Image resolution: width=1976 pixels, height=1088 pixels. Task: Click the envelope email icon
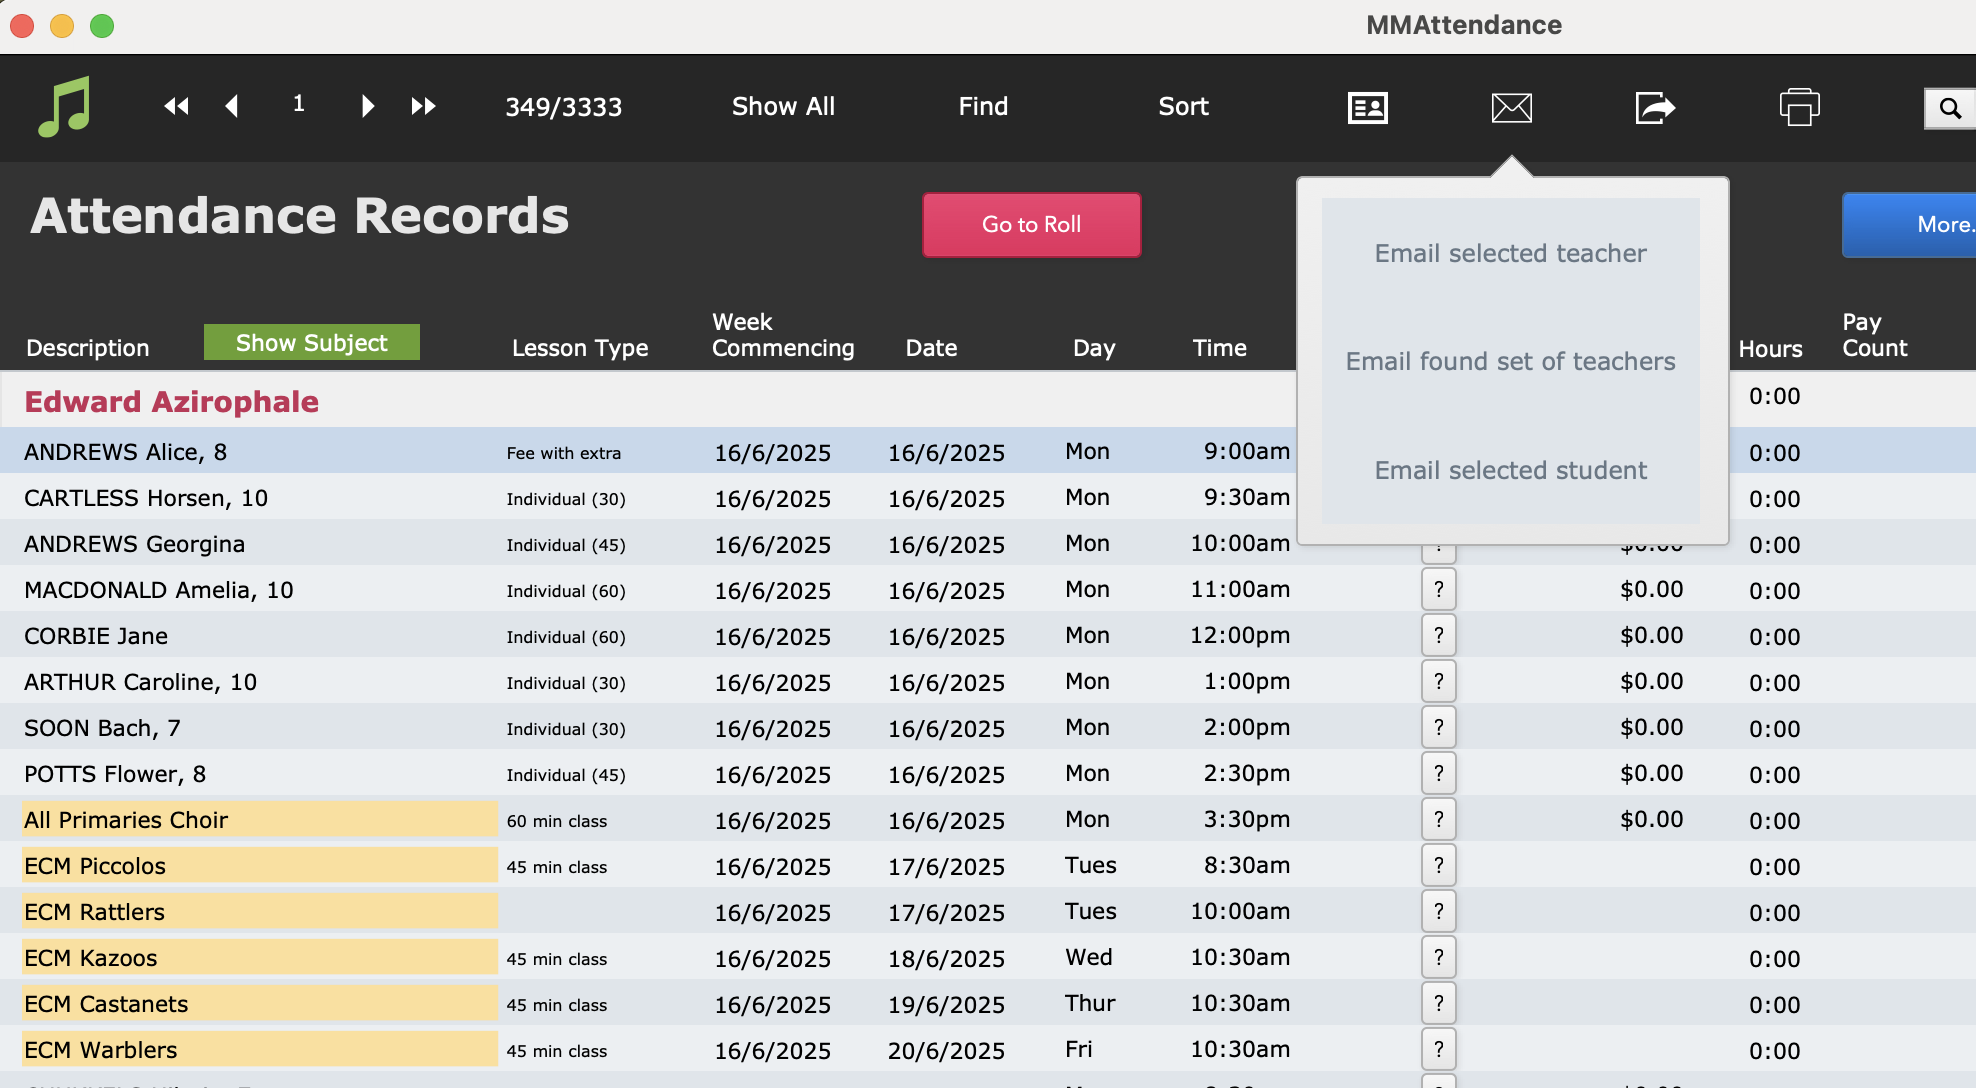pos(1511,107)
